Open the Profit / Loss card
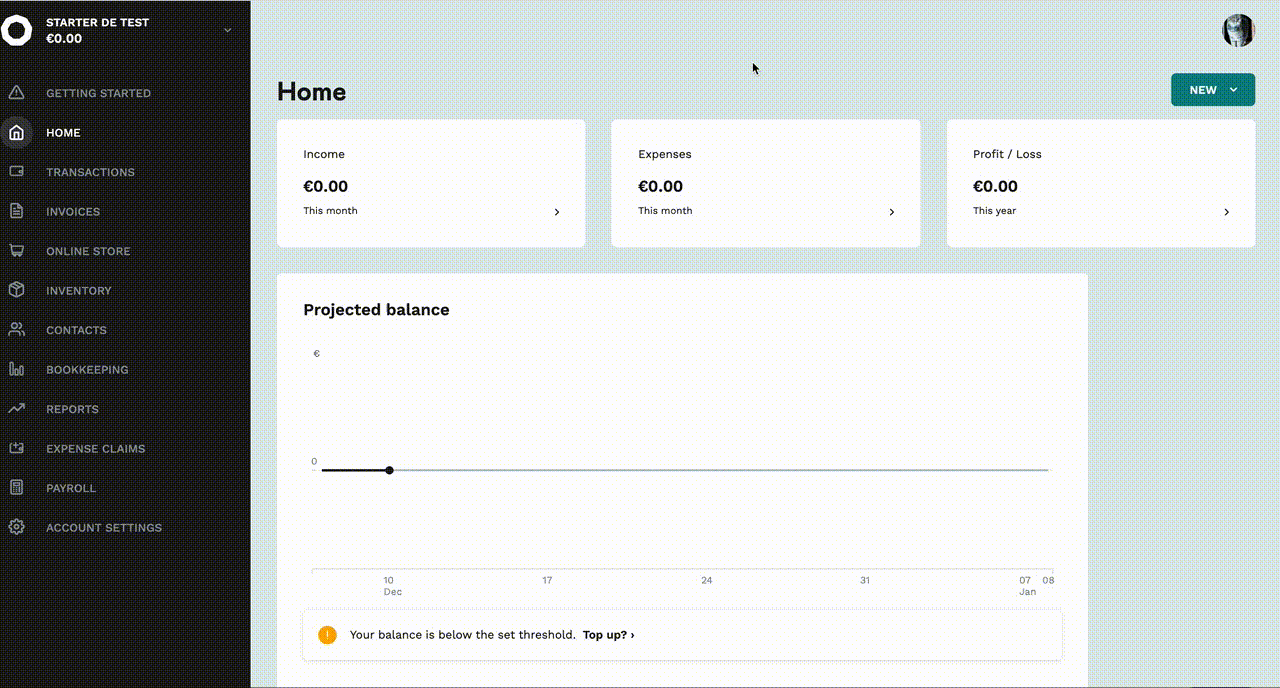 click(1100, 183)
